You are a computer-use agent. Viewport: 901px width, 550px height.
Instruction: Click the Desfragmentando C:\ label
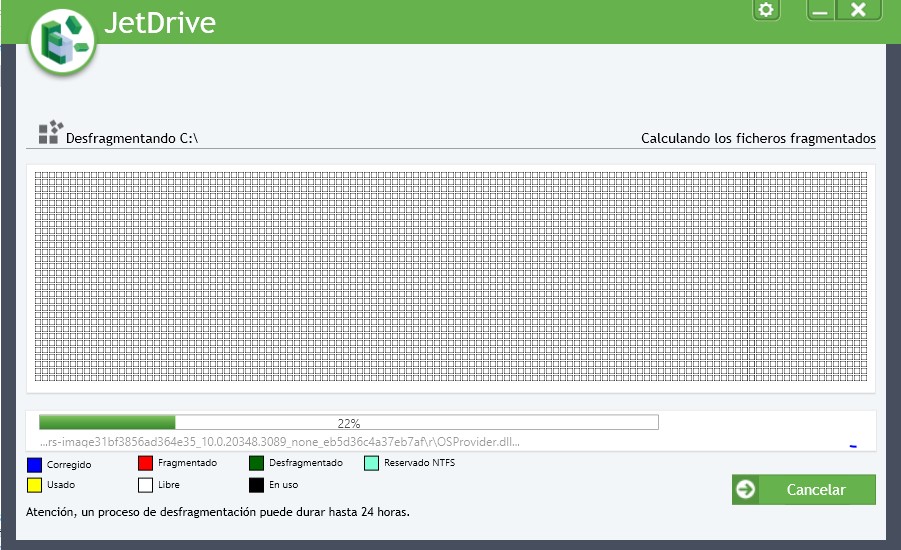point(132,139)
